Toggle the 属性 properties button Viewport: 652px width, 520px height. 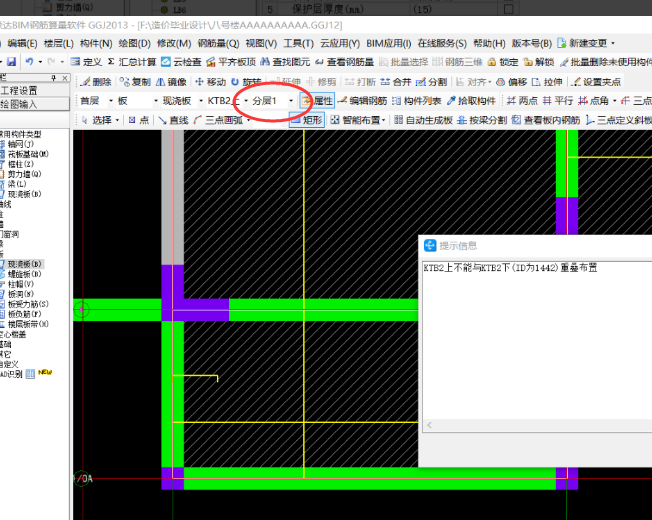(x=317, y=101)
